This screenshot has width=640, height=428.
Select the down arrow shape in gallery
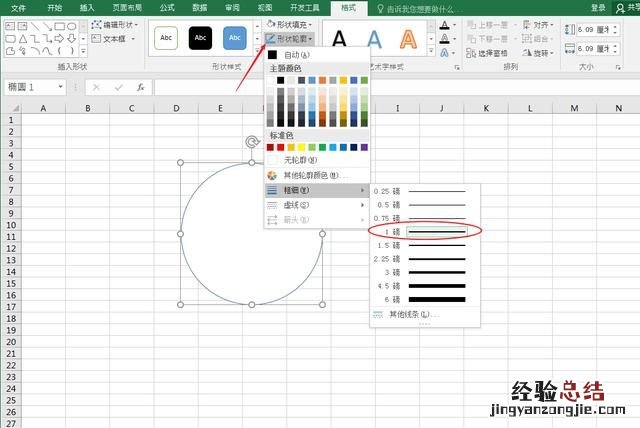click(72, 39)
